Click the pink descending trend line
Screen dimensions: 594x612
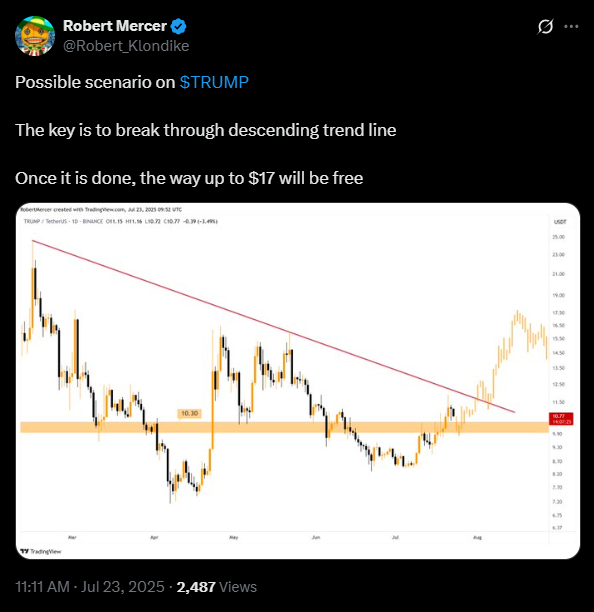coord(273,326)
